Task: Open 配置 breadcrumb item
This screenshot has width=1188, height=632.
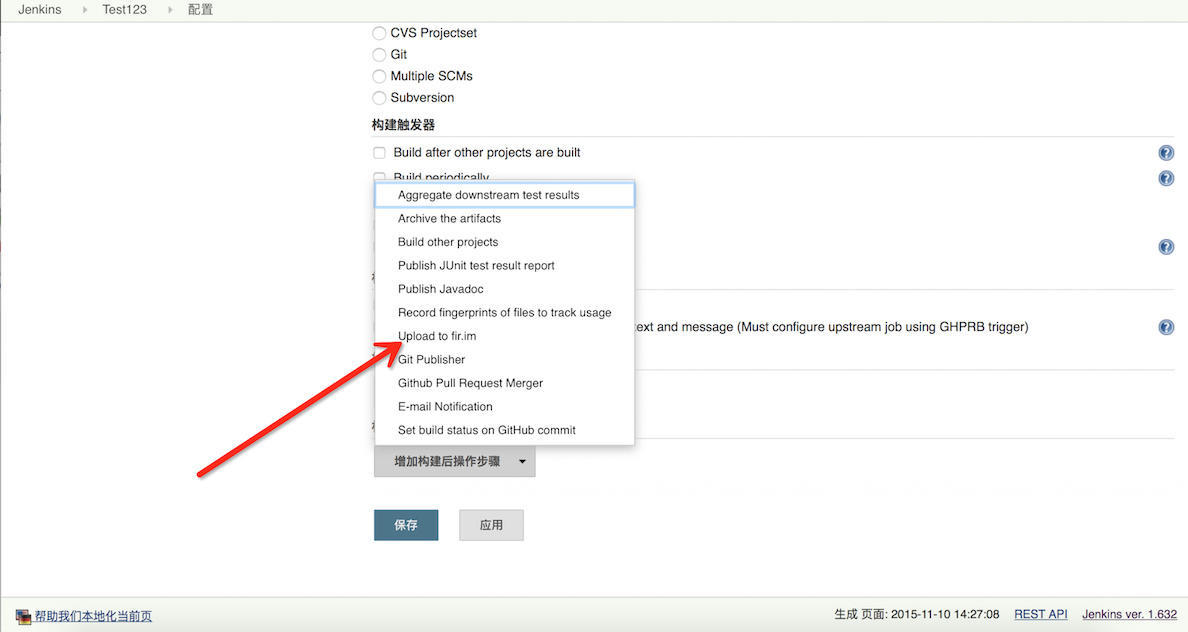Action: click(x=200, y=10)
